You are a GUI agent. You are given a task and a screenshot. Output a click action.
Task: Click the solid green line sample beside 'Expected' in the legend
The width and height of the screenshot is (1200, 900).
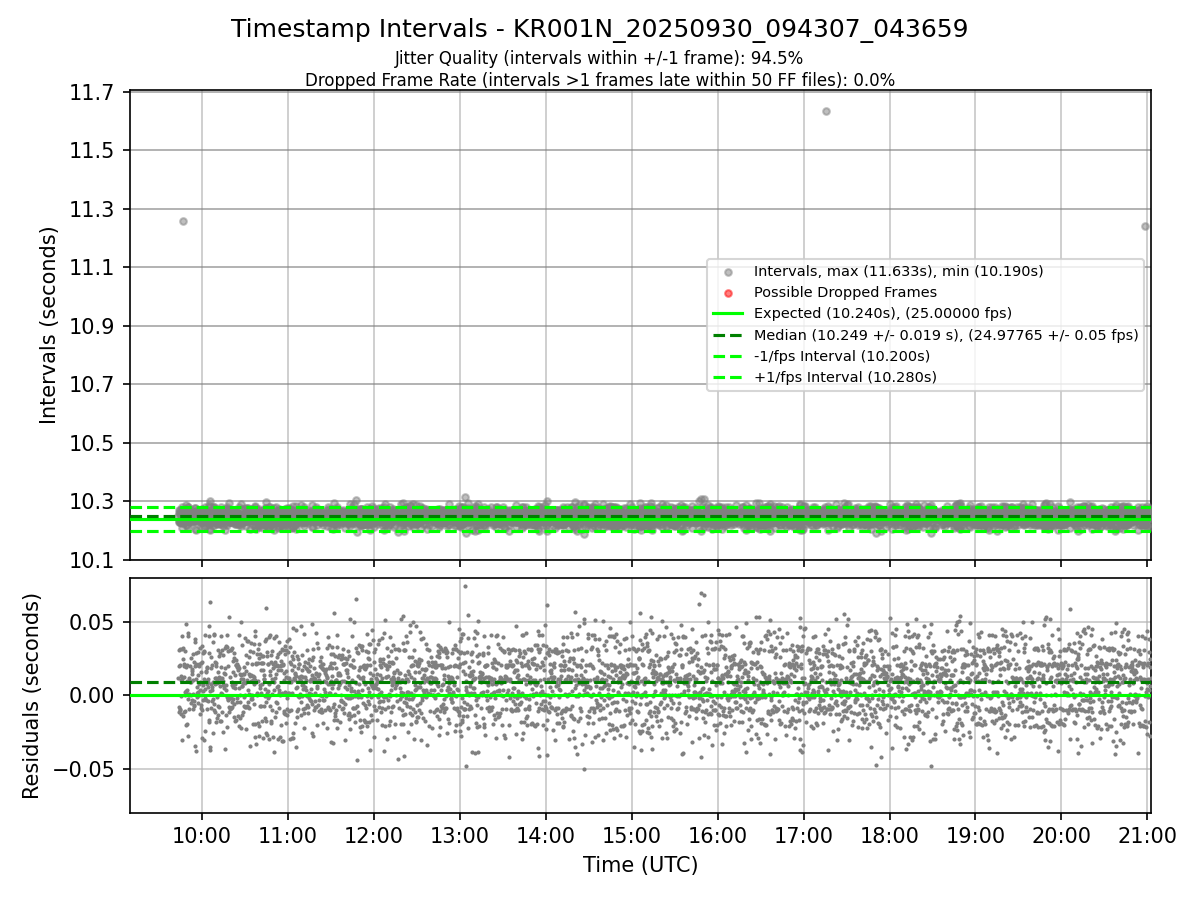coord(728,314)
